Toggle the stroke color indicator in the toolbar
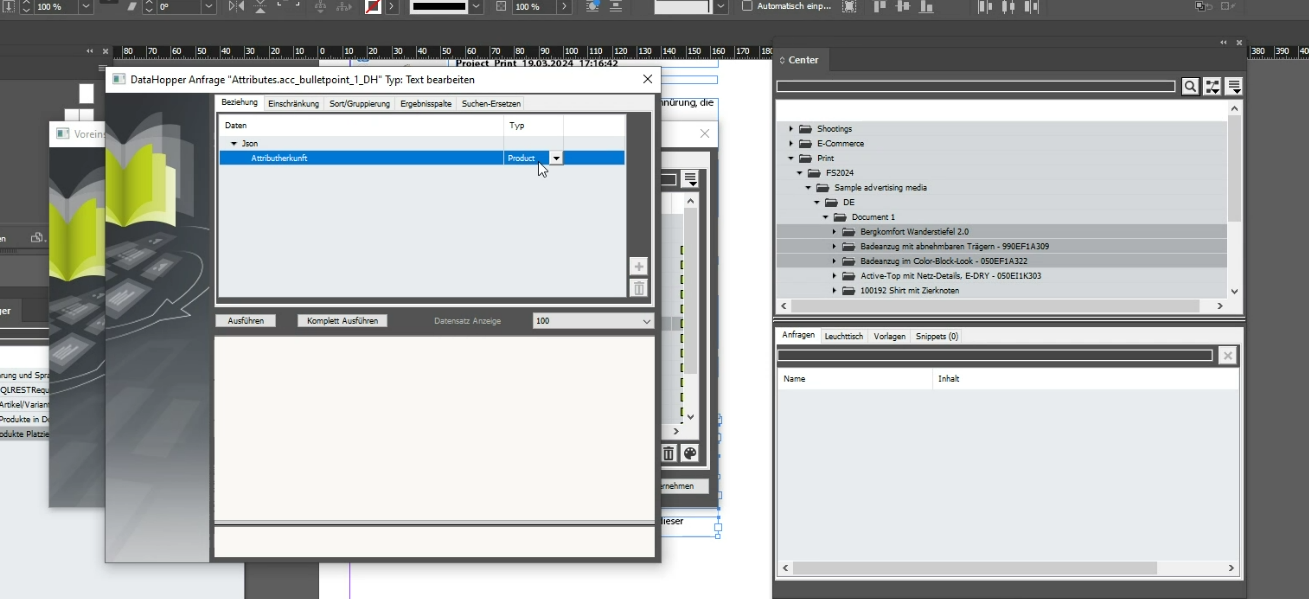This screenshot has width=1309, height=599. click(x=374, y=7)
